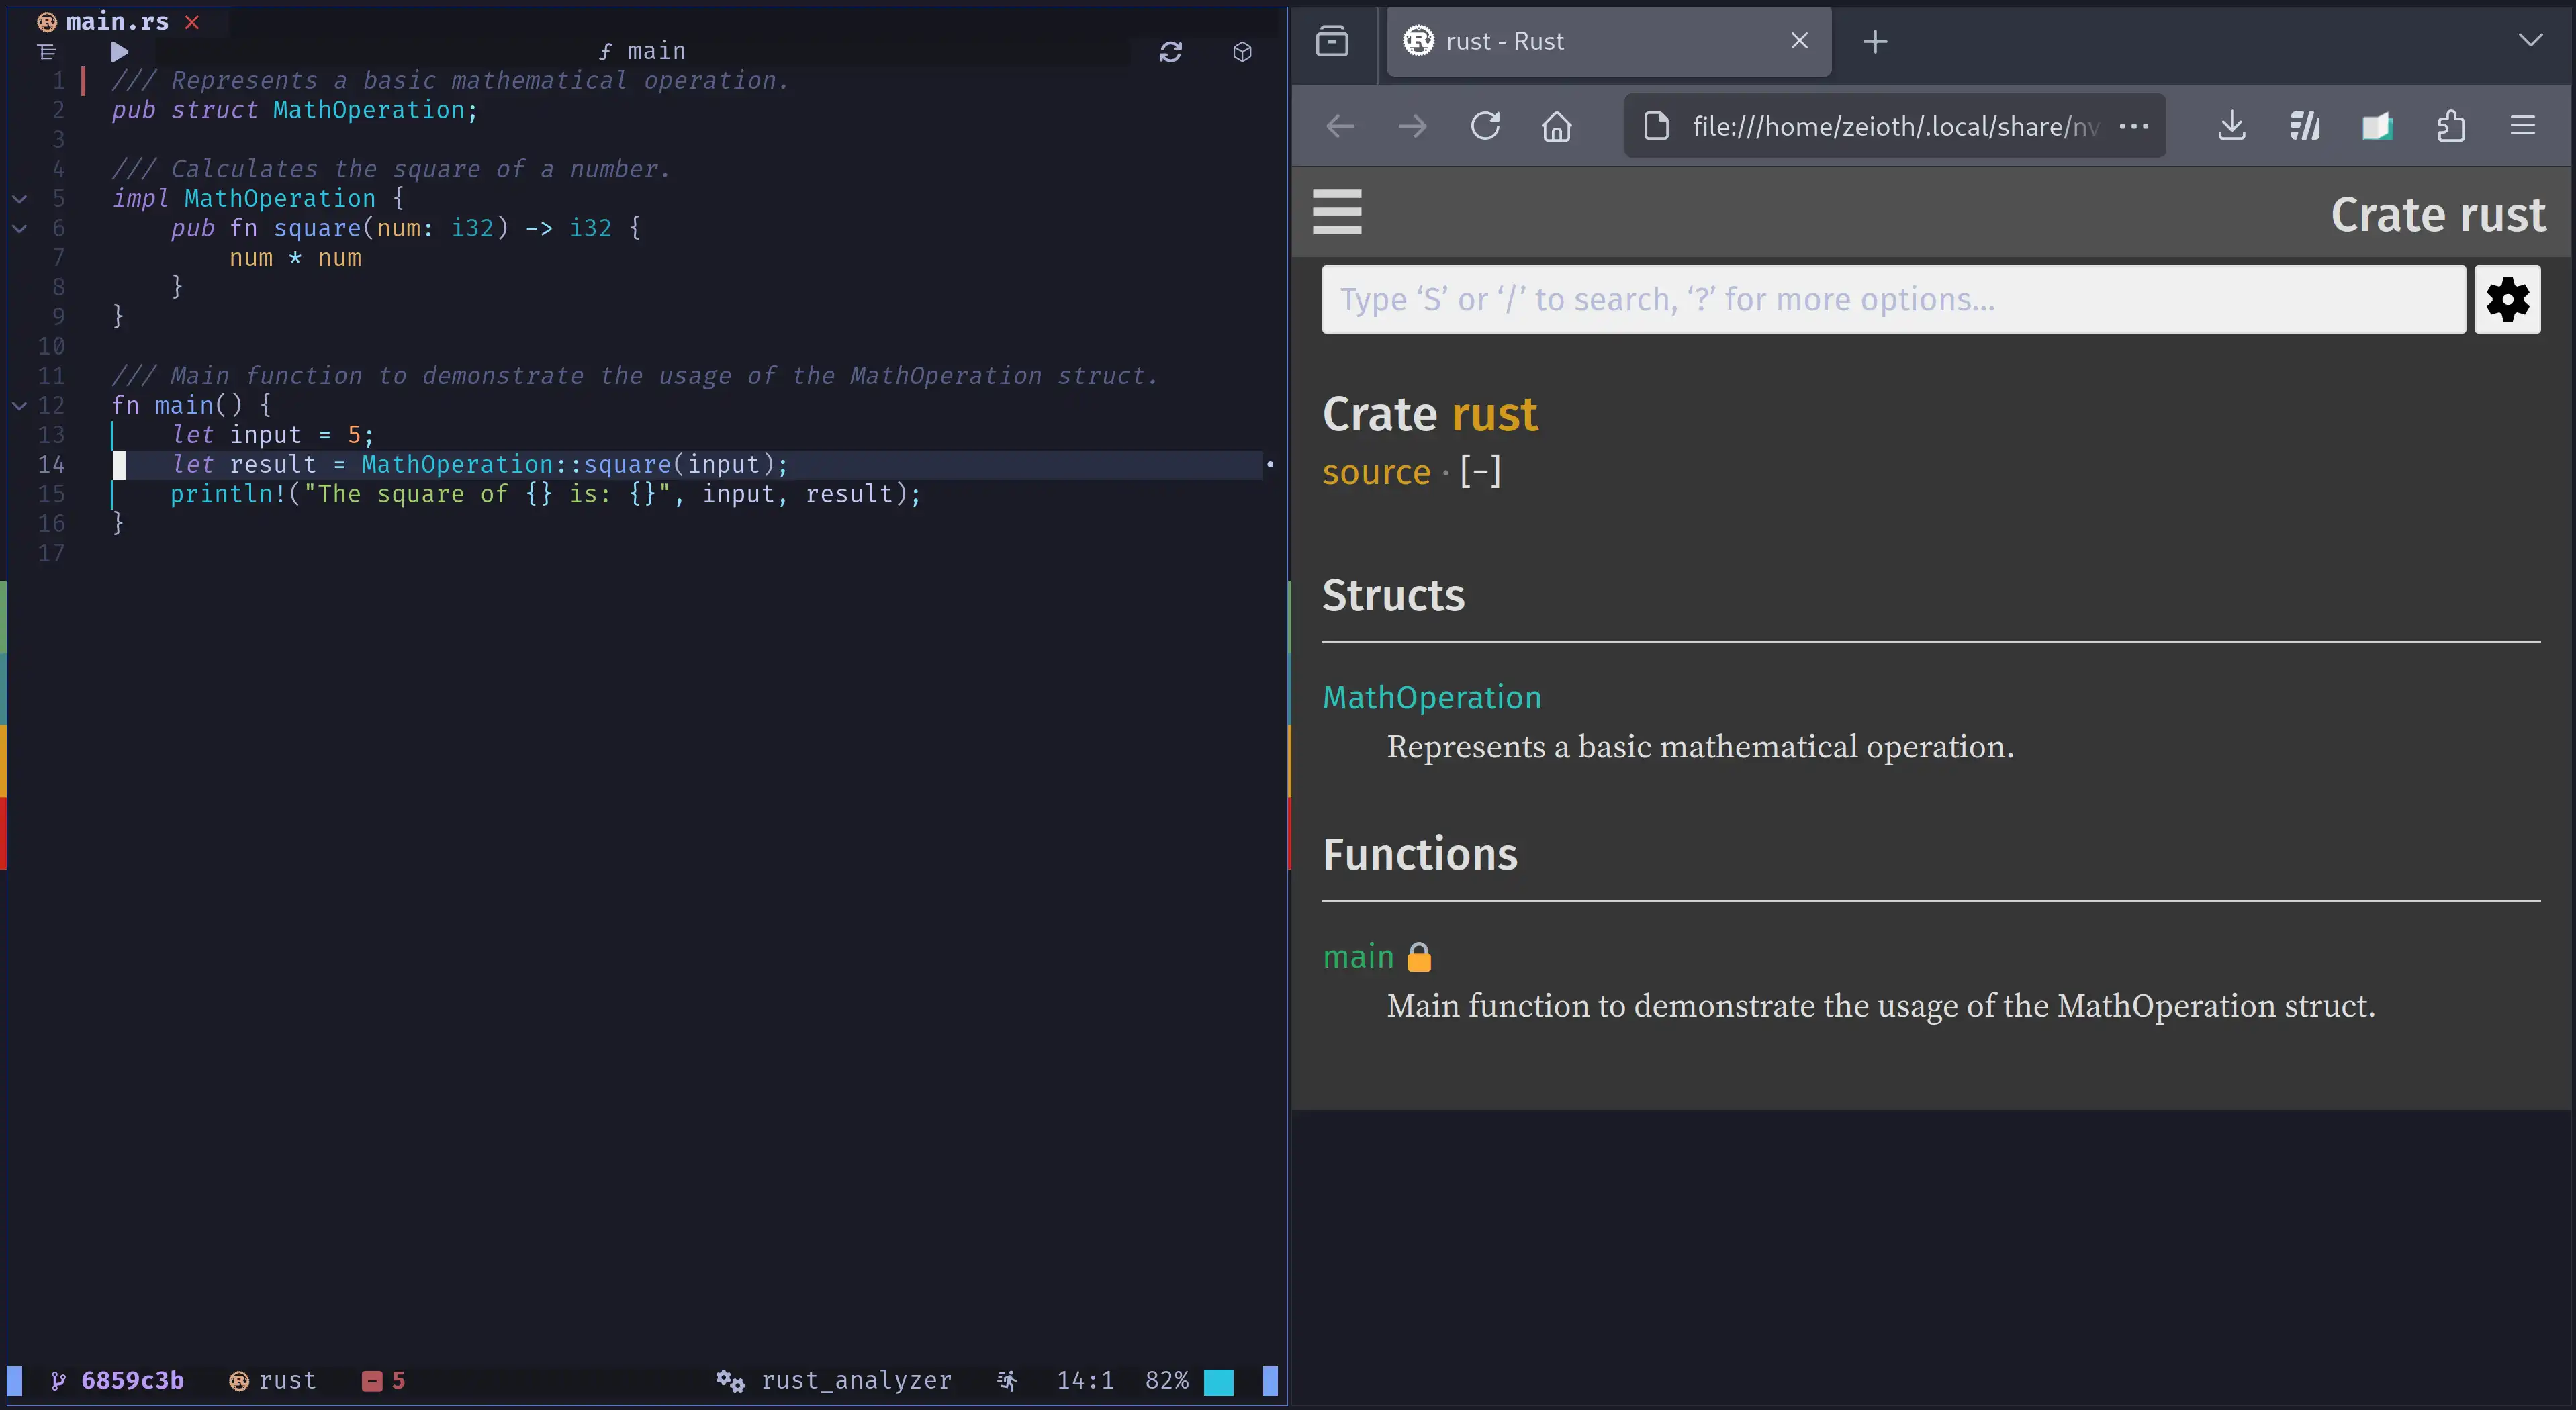The image size is (2576, 1410).
Task: Open the address bar three-dots page actions
Action: tap(2133, 126)
